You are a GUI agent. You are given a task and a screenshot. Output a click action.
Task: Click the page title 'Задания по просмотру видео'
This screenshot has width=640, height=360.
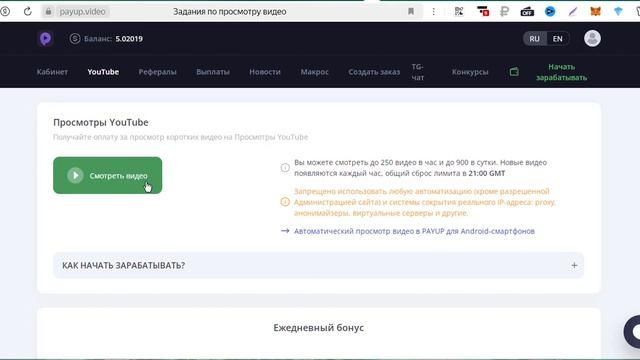pyautogui.click(x=229, y=11)
